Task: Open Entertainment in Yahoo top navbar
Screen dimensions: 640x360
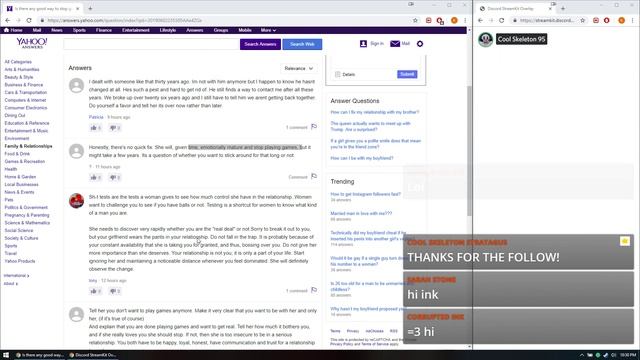Action: 136,30
